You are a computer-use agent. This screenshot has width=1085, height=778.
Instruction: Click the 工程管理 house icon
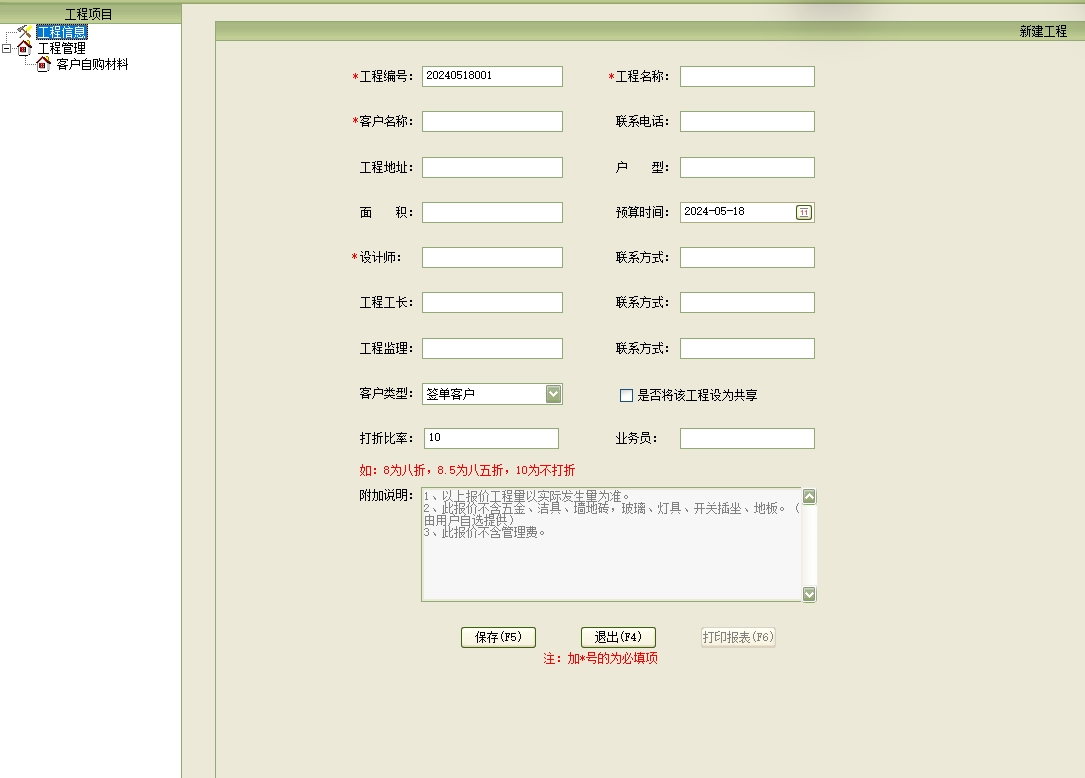pyautogui.click(x=25, y=48)
